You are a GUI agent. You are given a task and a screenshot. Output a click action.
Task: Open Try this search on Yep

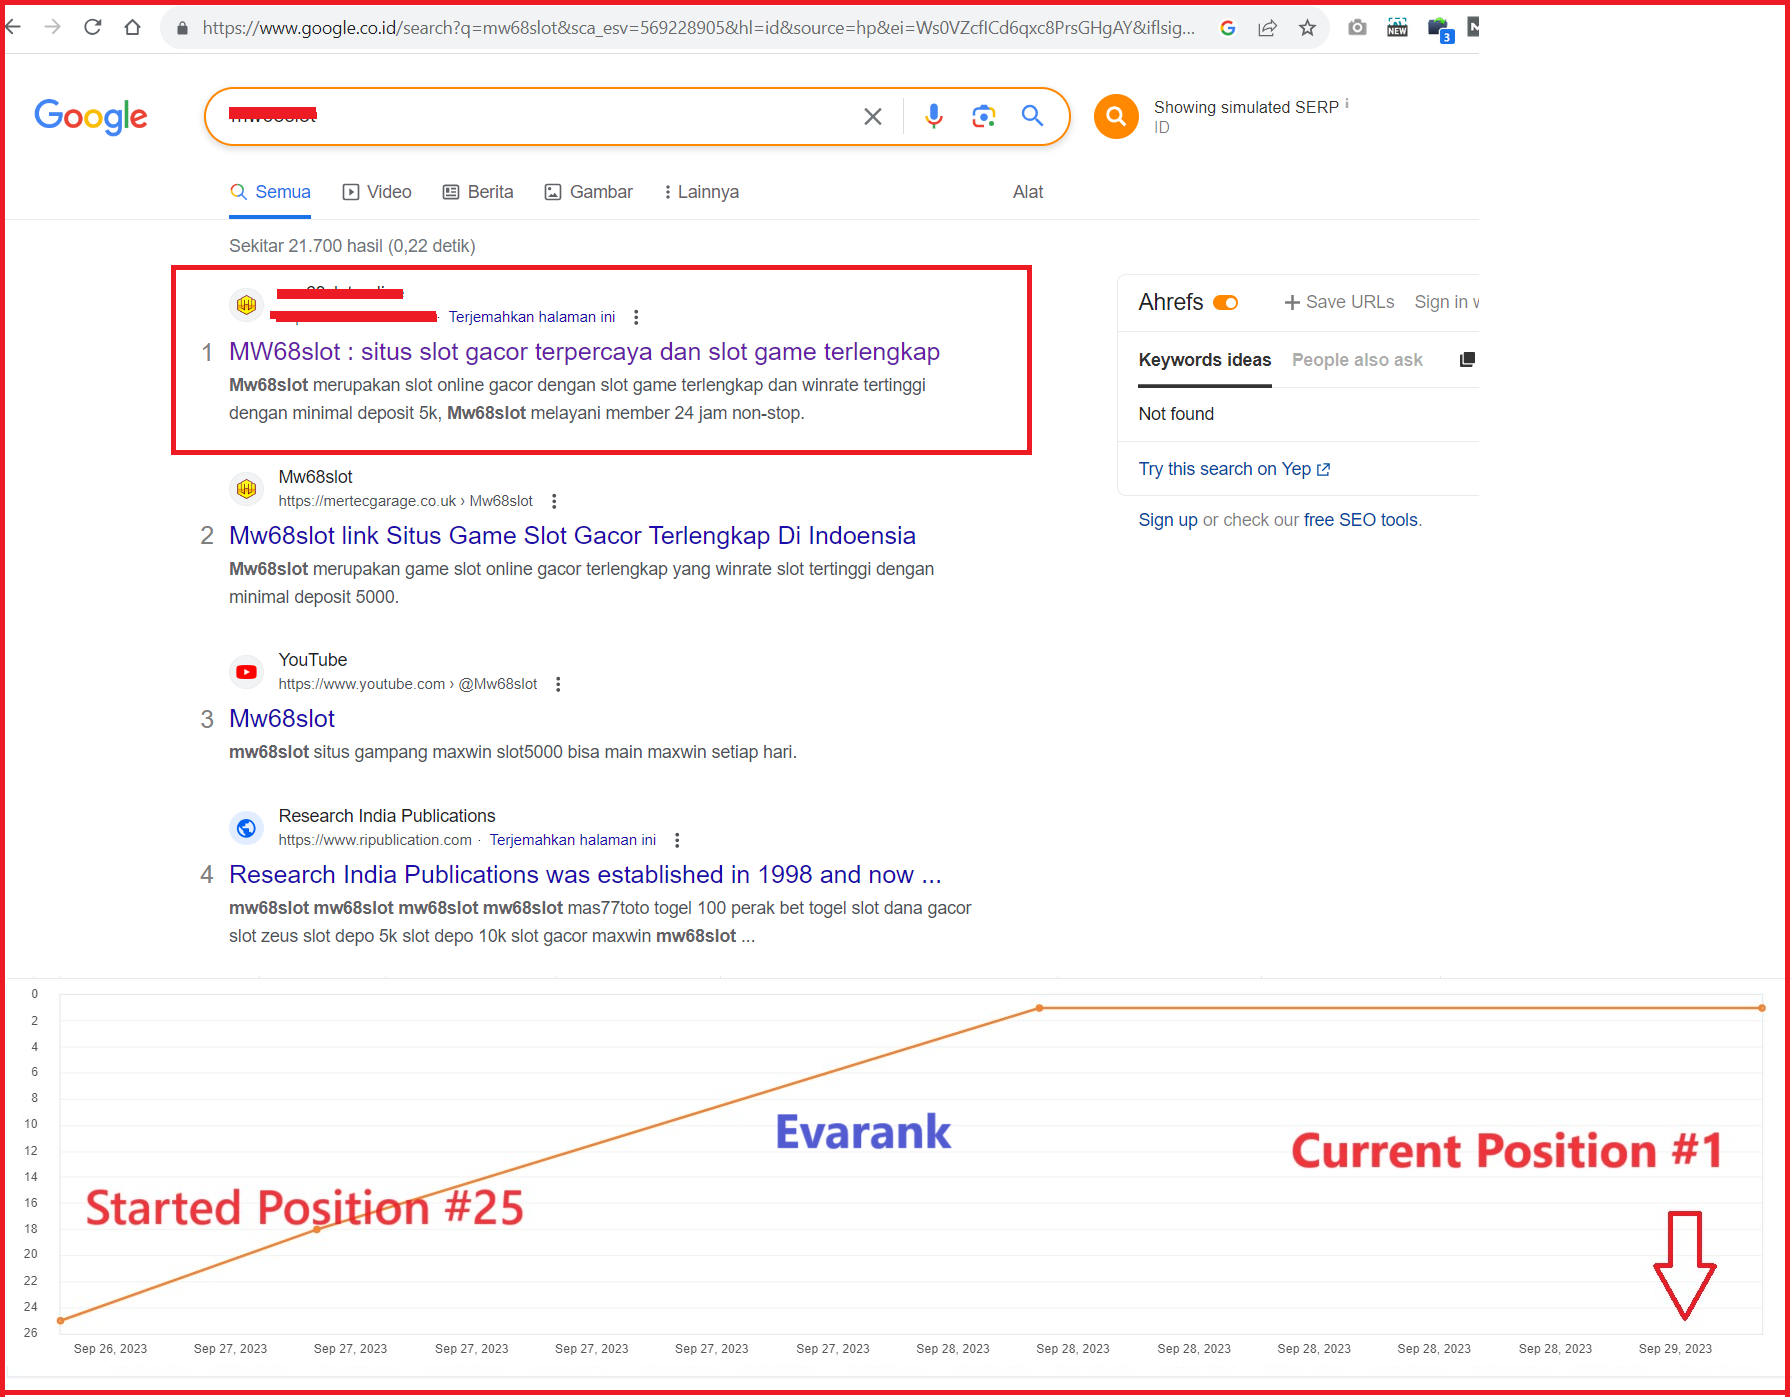(x=1234, y=469)
